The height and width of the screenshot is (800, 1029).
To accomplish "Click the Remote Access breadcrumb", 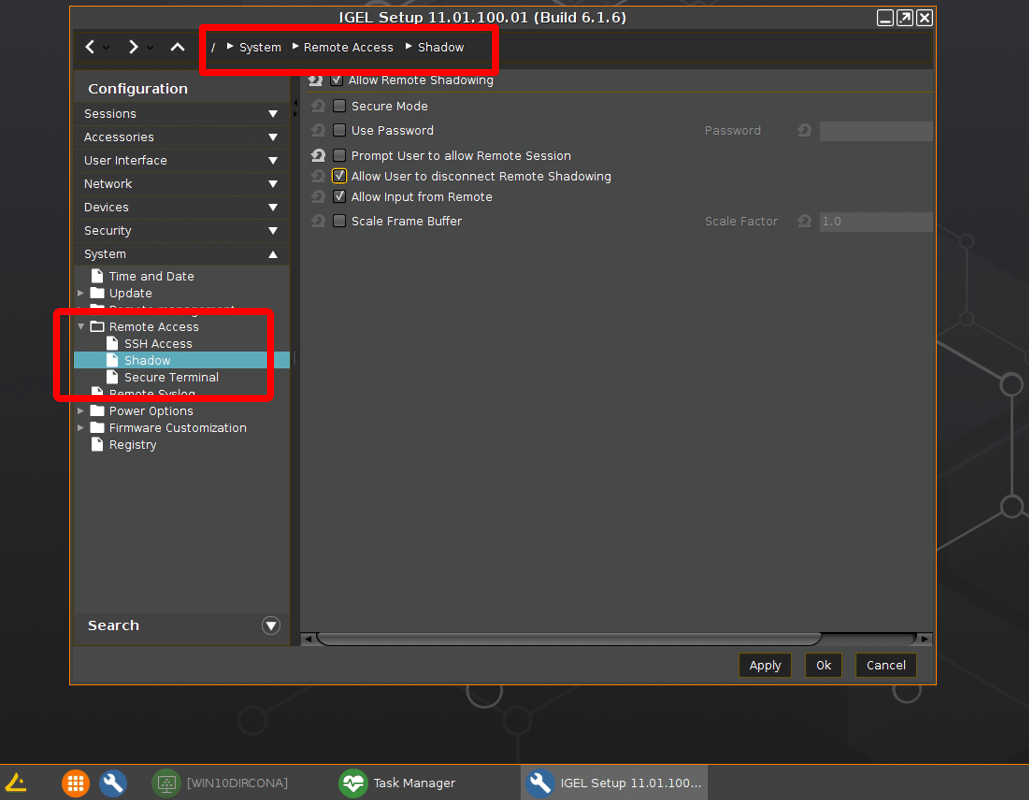I will [x=348, y=47].
